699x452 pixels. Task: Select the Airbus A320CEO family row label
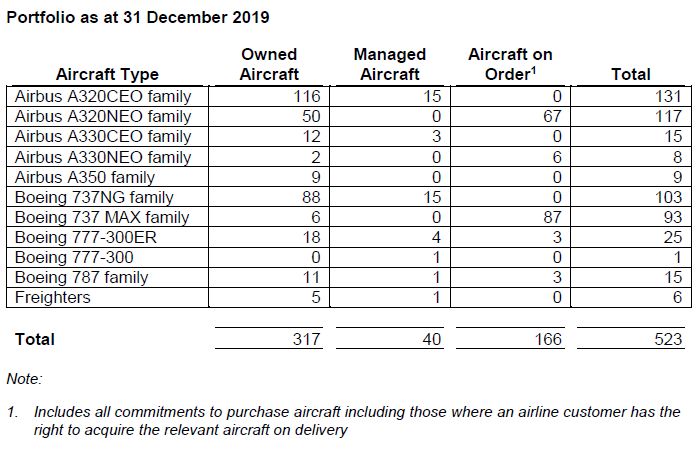pyautogui.click(x=103, y=96)
